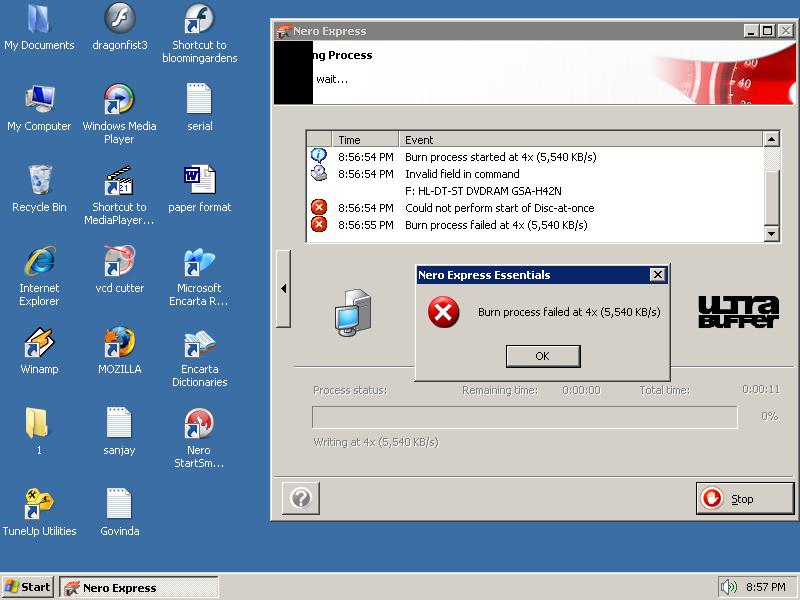Viewport: 800px width, 600px height.
Task: Click the burn progress bar
Action: pos(524,417)
